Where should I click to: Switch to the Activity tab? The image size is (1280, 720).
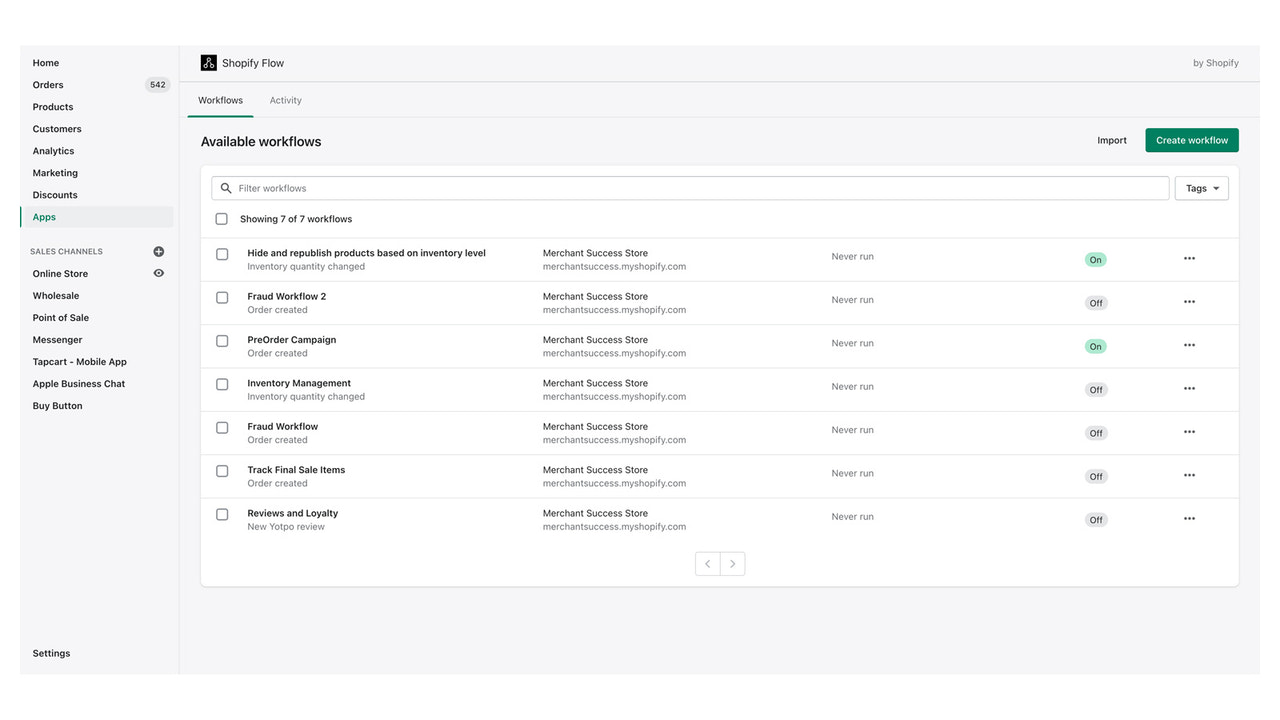(285, 100)
